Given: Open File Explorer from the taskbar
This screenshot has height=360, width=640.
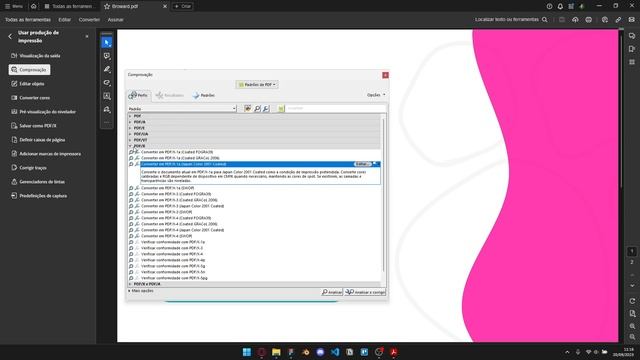Looking at the screenshot, I should 276,352.
